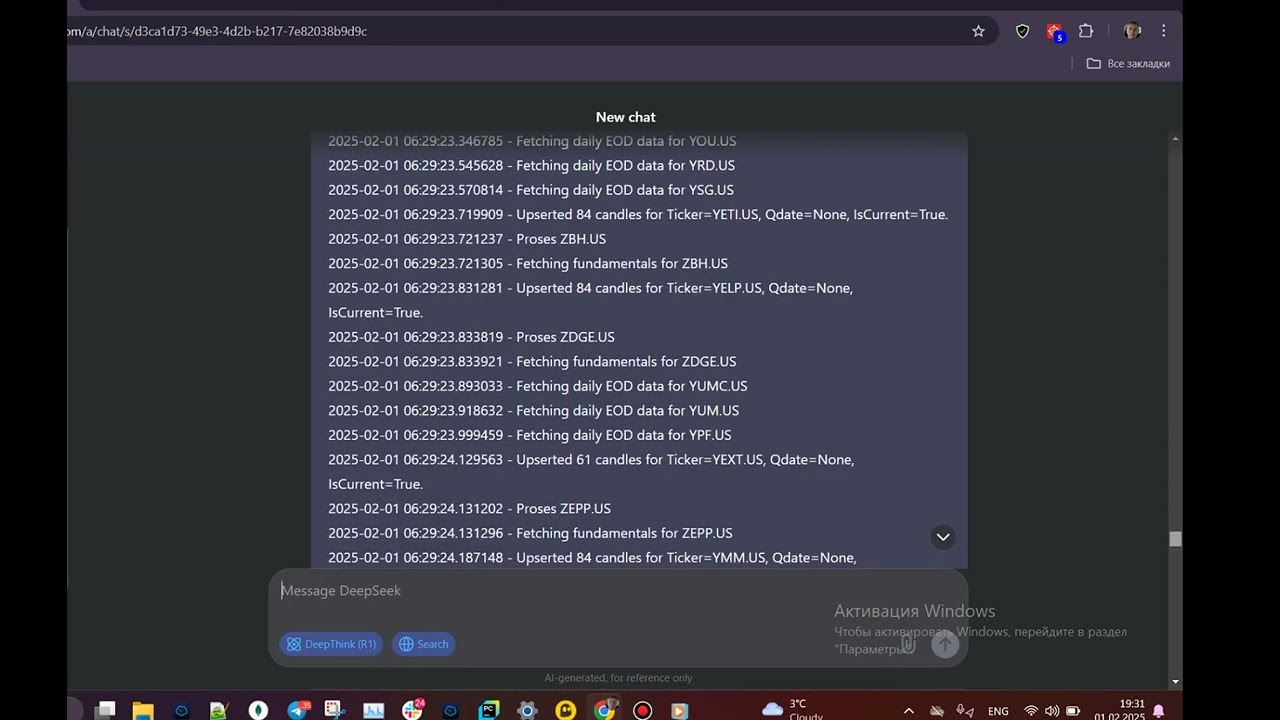This screenshot has height=720, width=1280.
Task: Click the Fetching daily EOD data for YPF.US line
Action: coord(530,435)
